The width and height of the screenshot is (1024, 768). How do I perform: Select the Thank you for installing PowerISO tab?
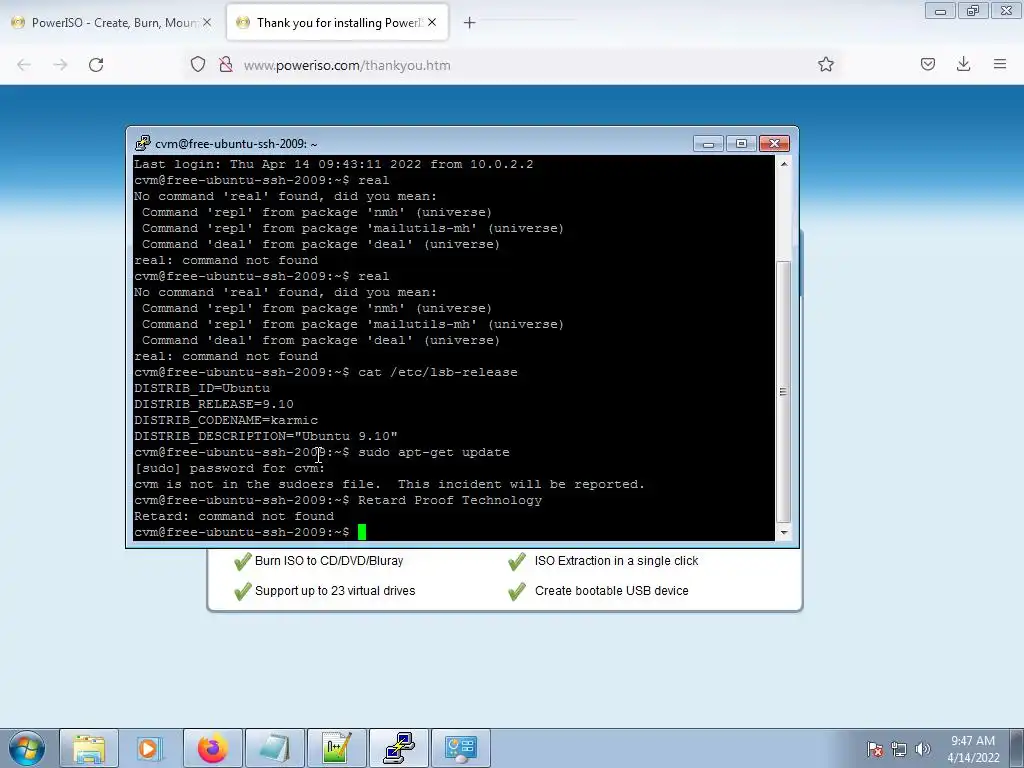coord(337,23)
